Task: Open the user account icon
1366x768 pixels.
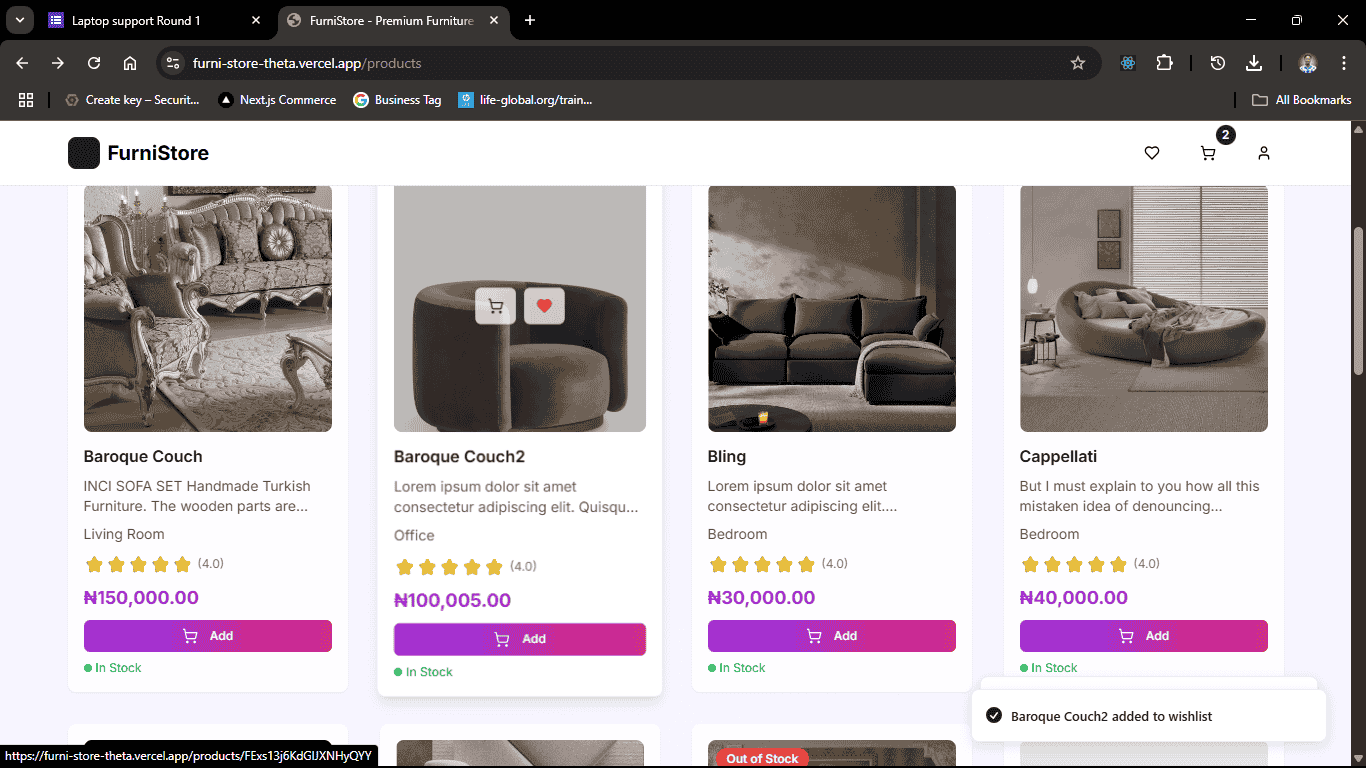Action: point(1264,153)
